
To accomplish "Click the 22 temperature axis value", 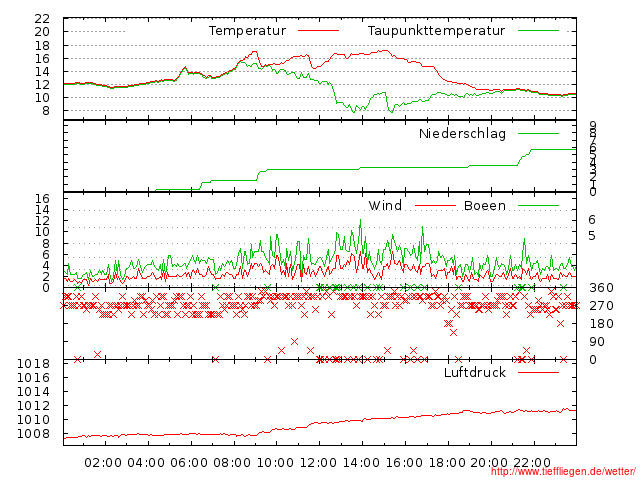I will [x=42, y=18].
